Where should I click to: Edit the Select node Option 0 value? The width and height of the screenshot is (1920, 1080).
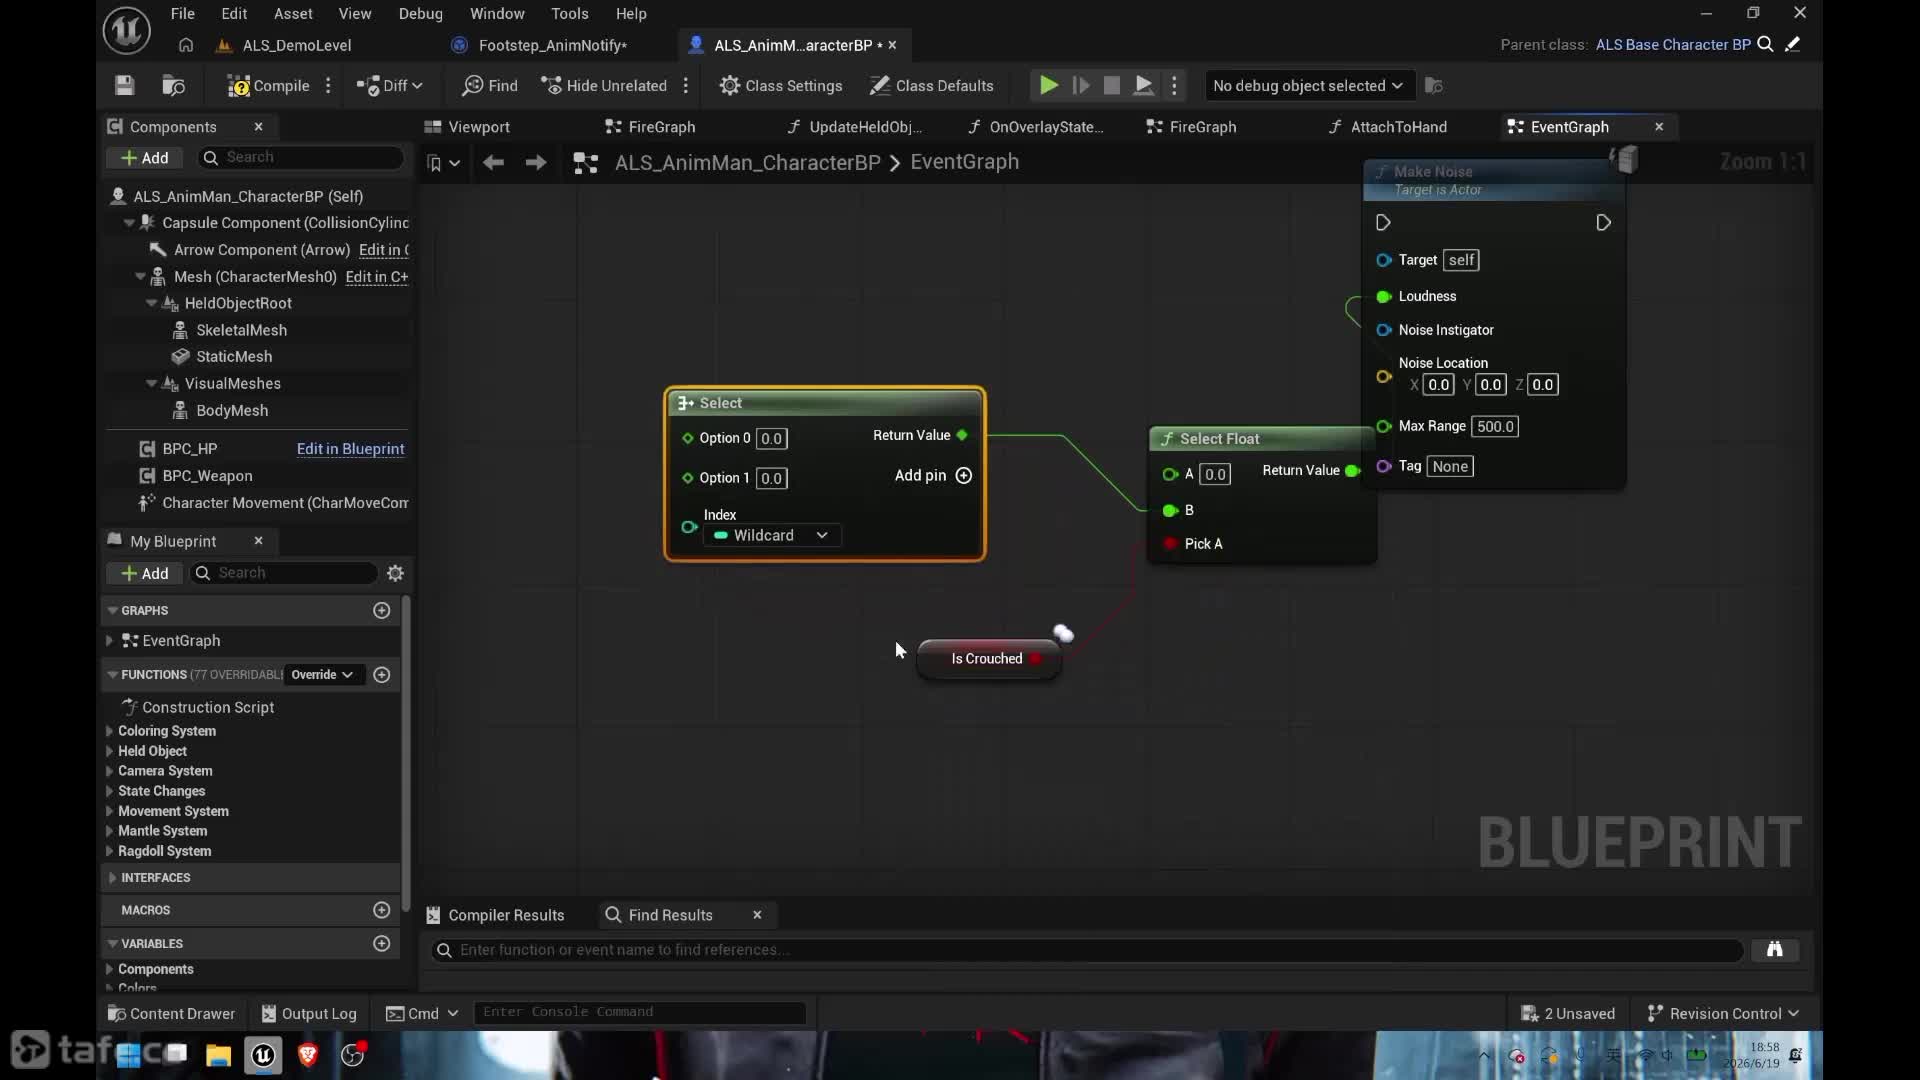tap(771, 439)
